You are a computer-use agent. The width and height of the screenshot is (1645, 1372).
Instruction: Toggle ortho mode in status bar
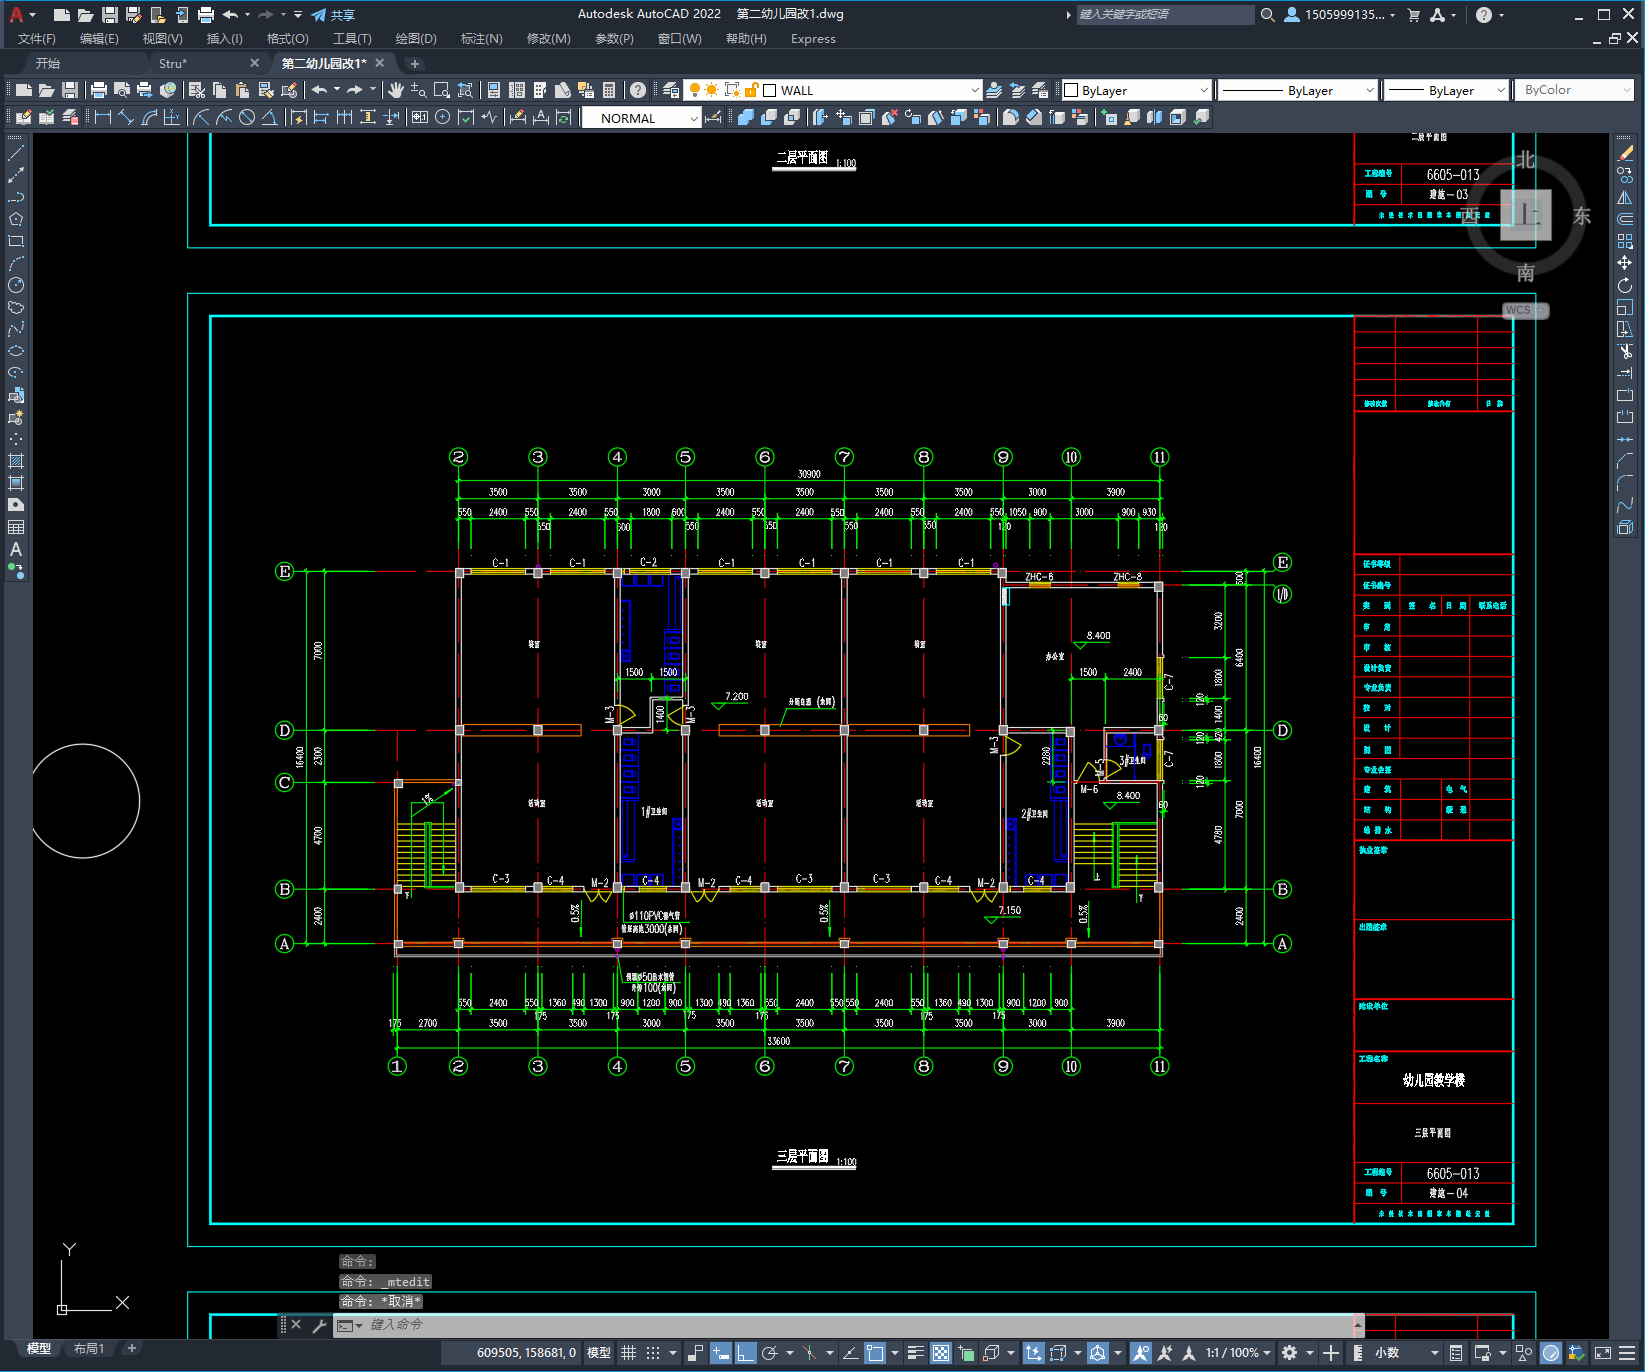point(745,1353)
